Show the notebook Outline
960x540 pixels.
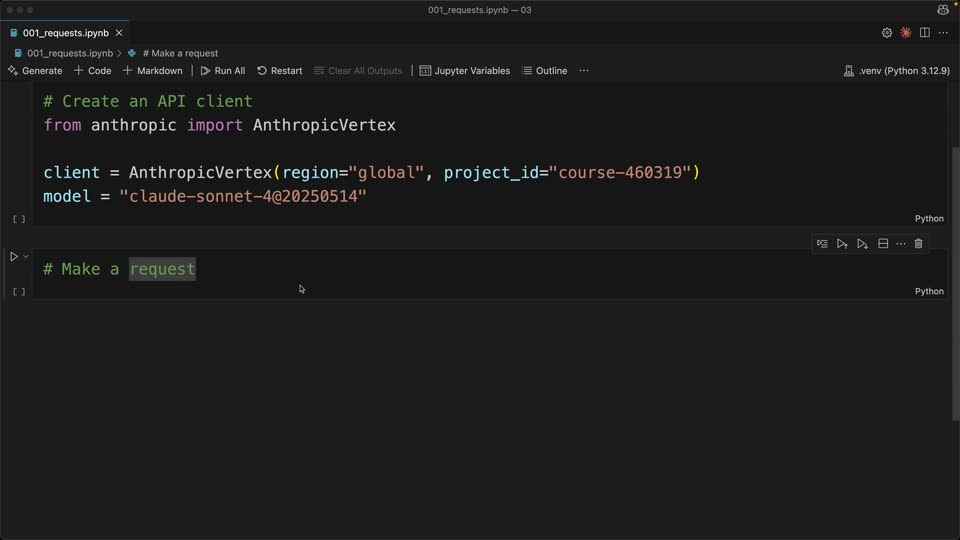pos(544,71)
